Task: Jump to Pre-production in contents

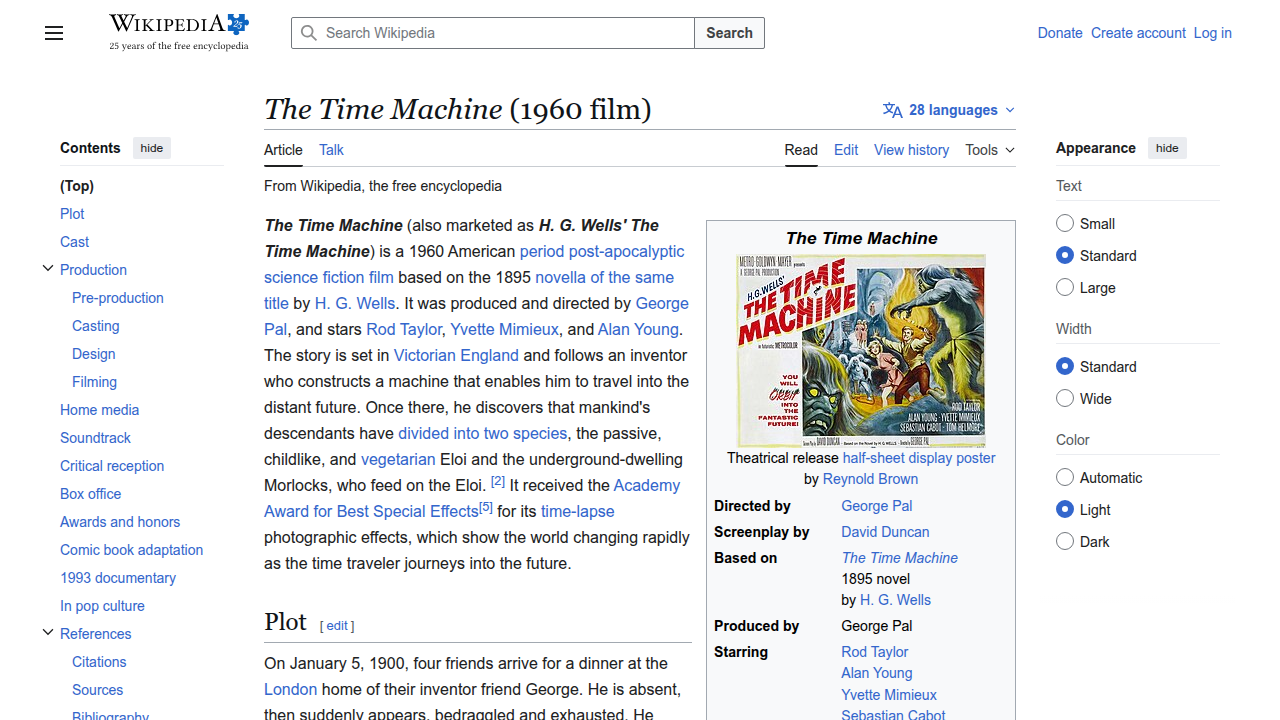Action: [118, 298]
